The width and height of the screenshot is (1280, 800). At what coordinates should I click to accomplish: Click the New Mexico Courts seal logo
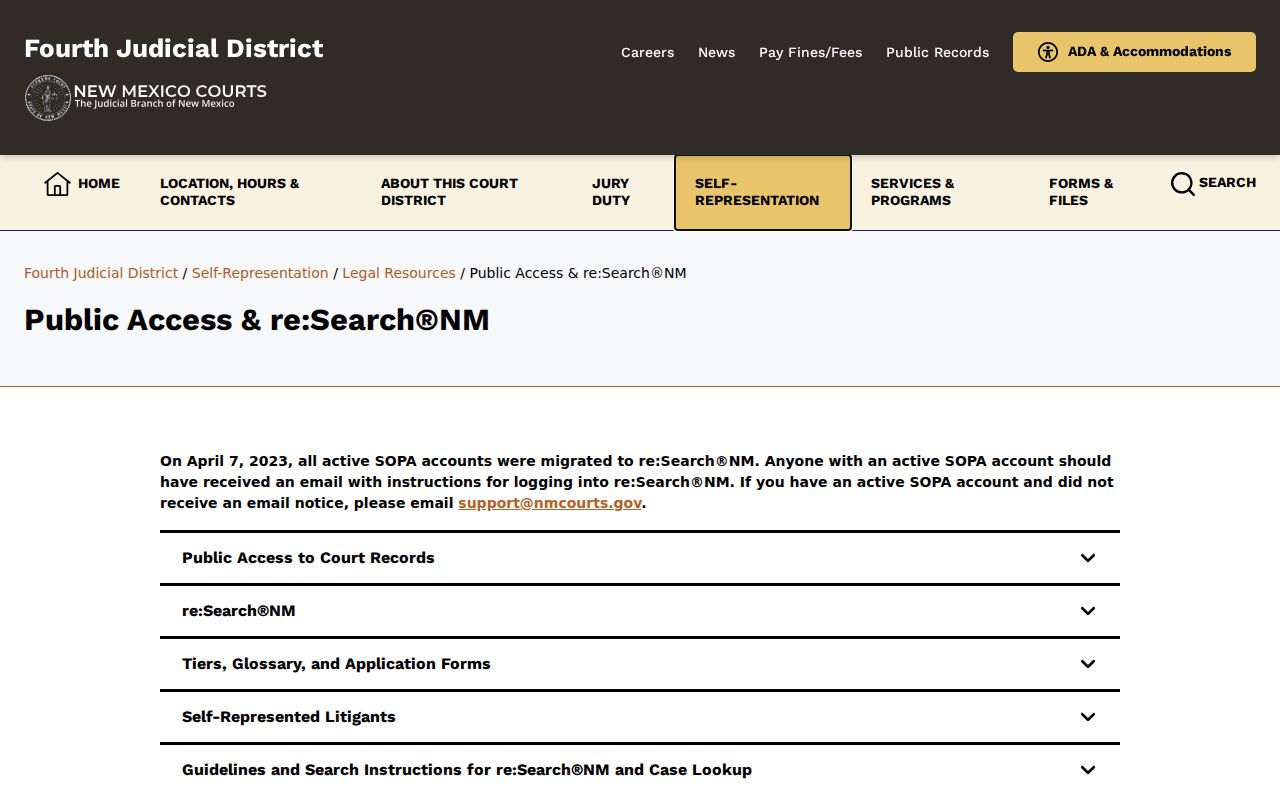[47, 98]
